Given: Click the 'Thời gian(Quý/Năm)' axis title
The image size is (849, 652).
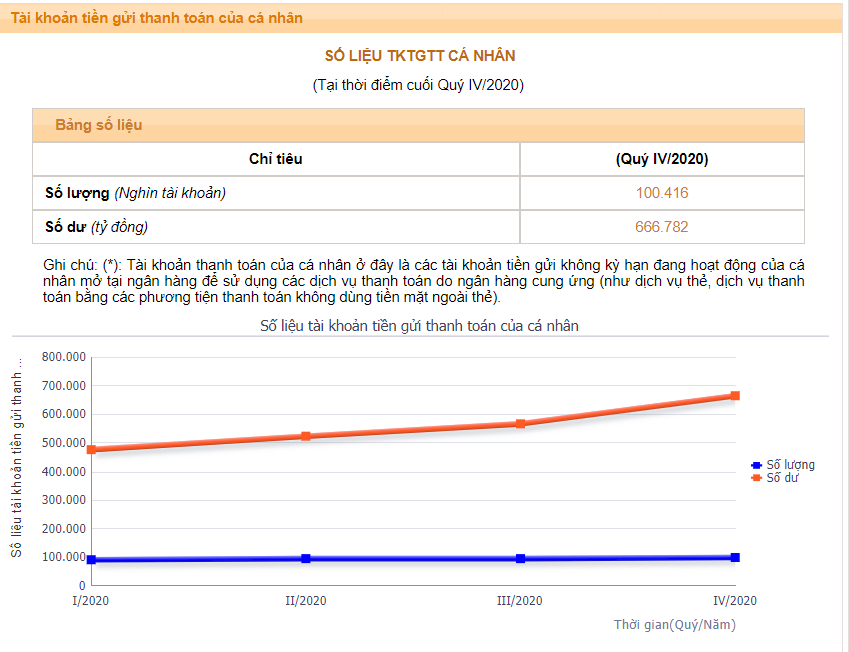Looking at the screenshot, I should pos(675,624).
